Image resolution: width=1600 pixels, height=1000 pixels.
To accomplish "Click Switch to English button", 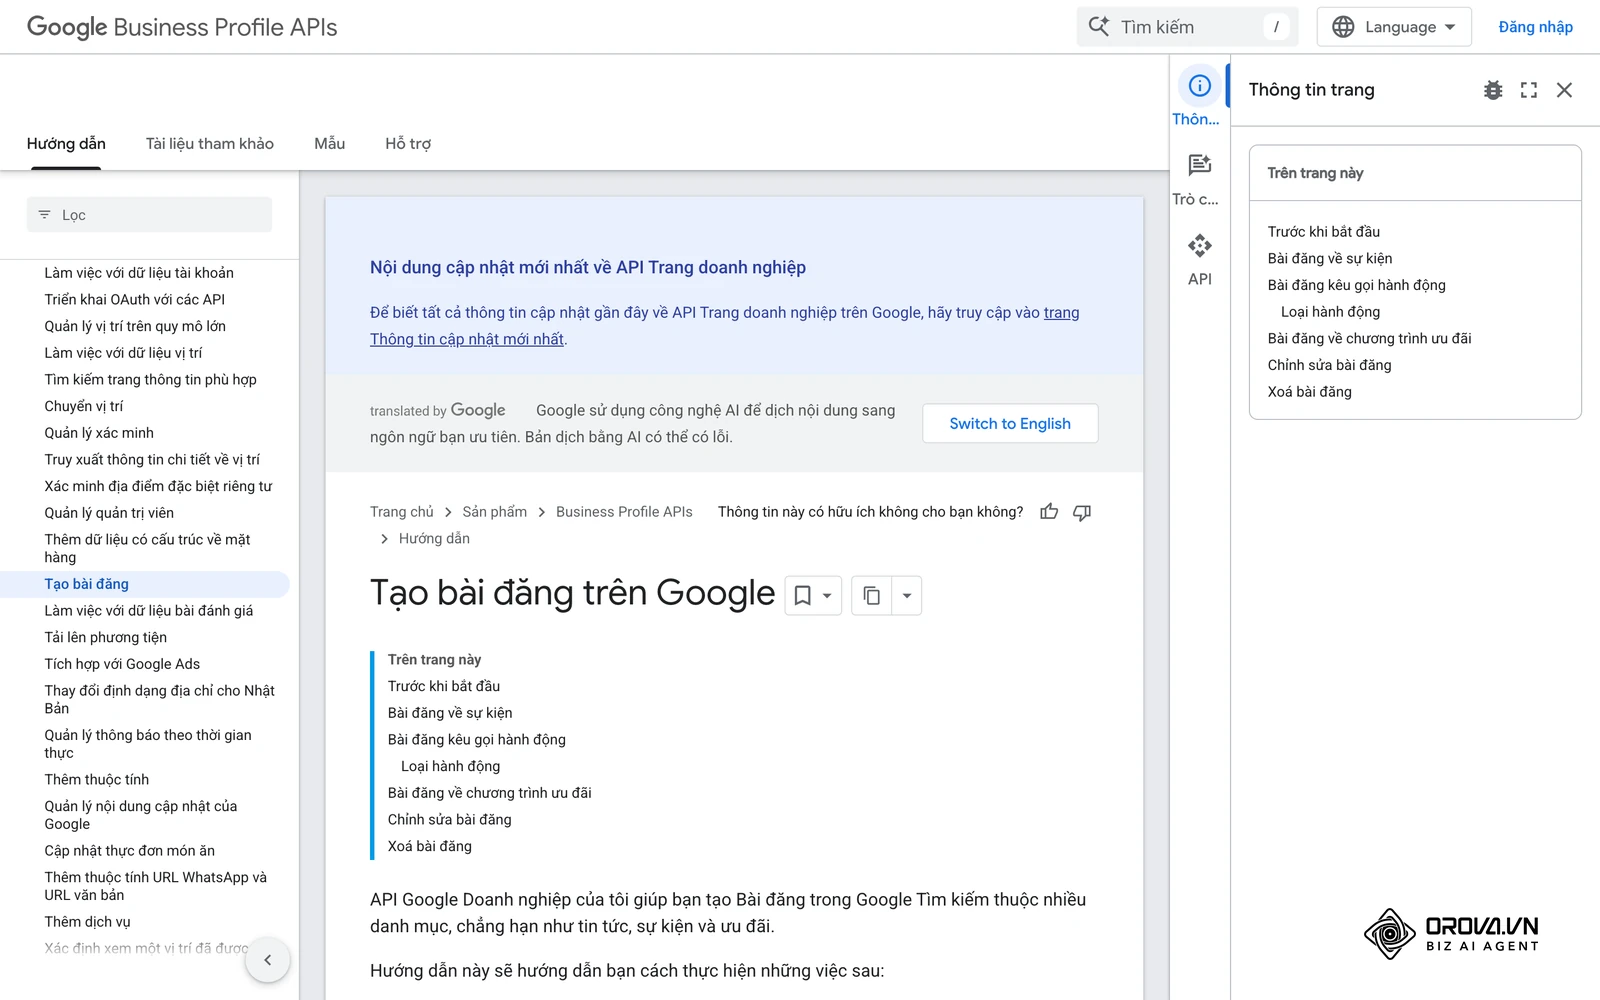I will click(1010, 423).
